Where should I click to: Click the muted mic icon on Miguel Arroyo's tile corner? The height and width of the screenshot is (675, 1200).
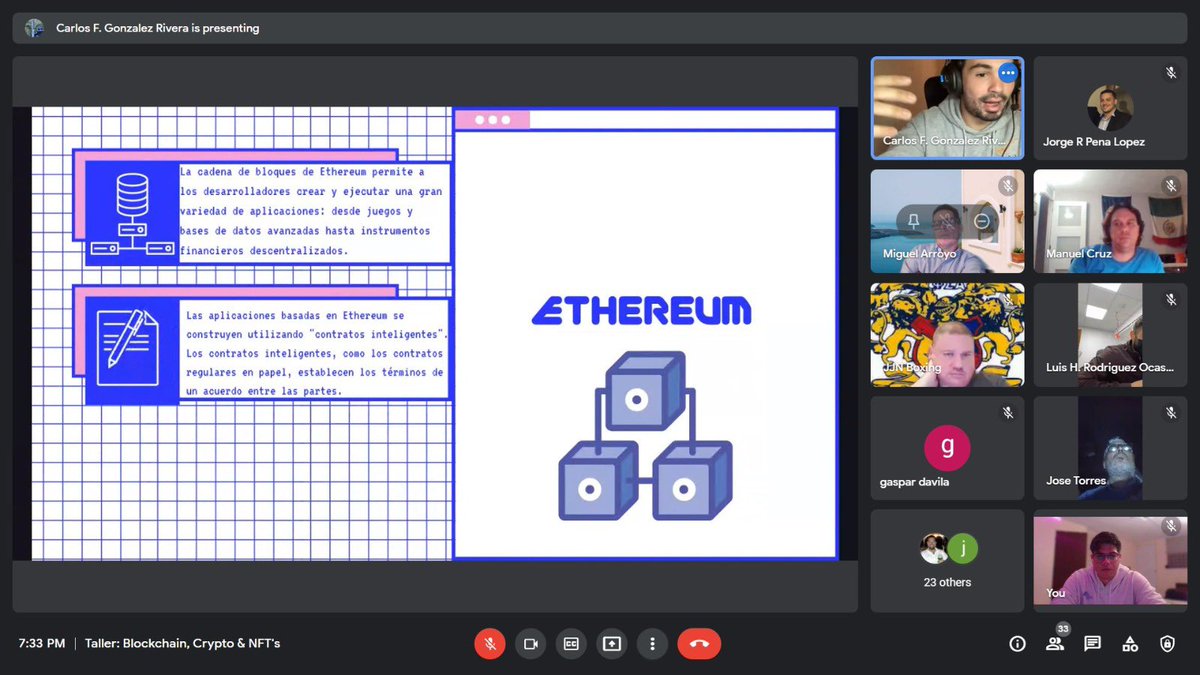pos(1008,186)
